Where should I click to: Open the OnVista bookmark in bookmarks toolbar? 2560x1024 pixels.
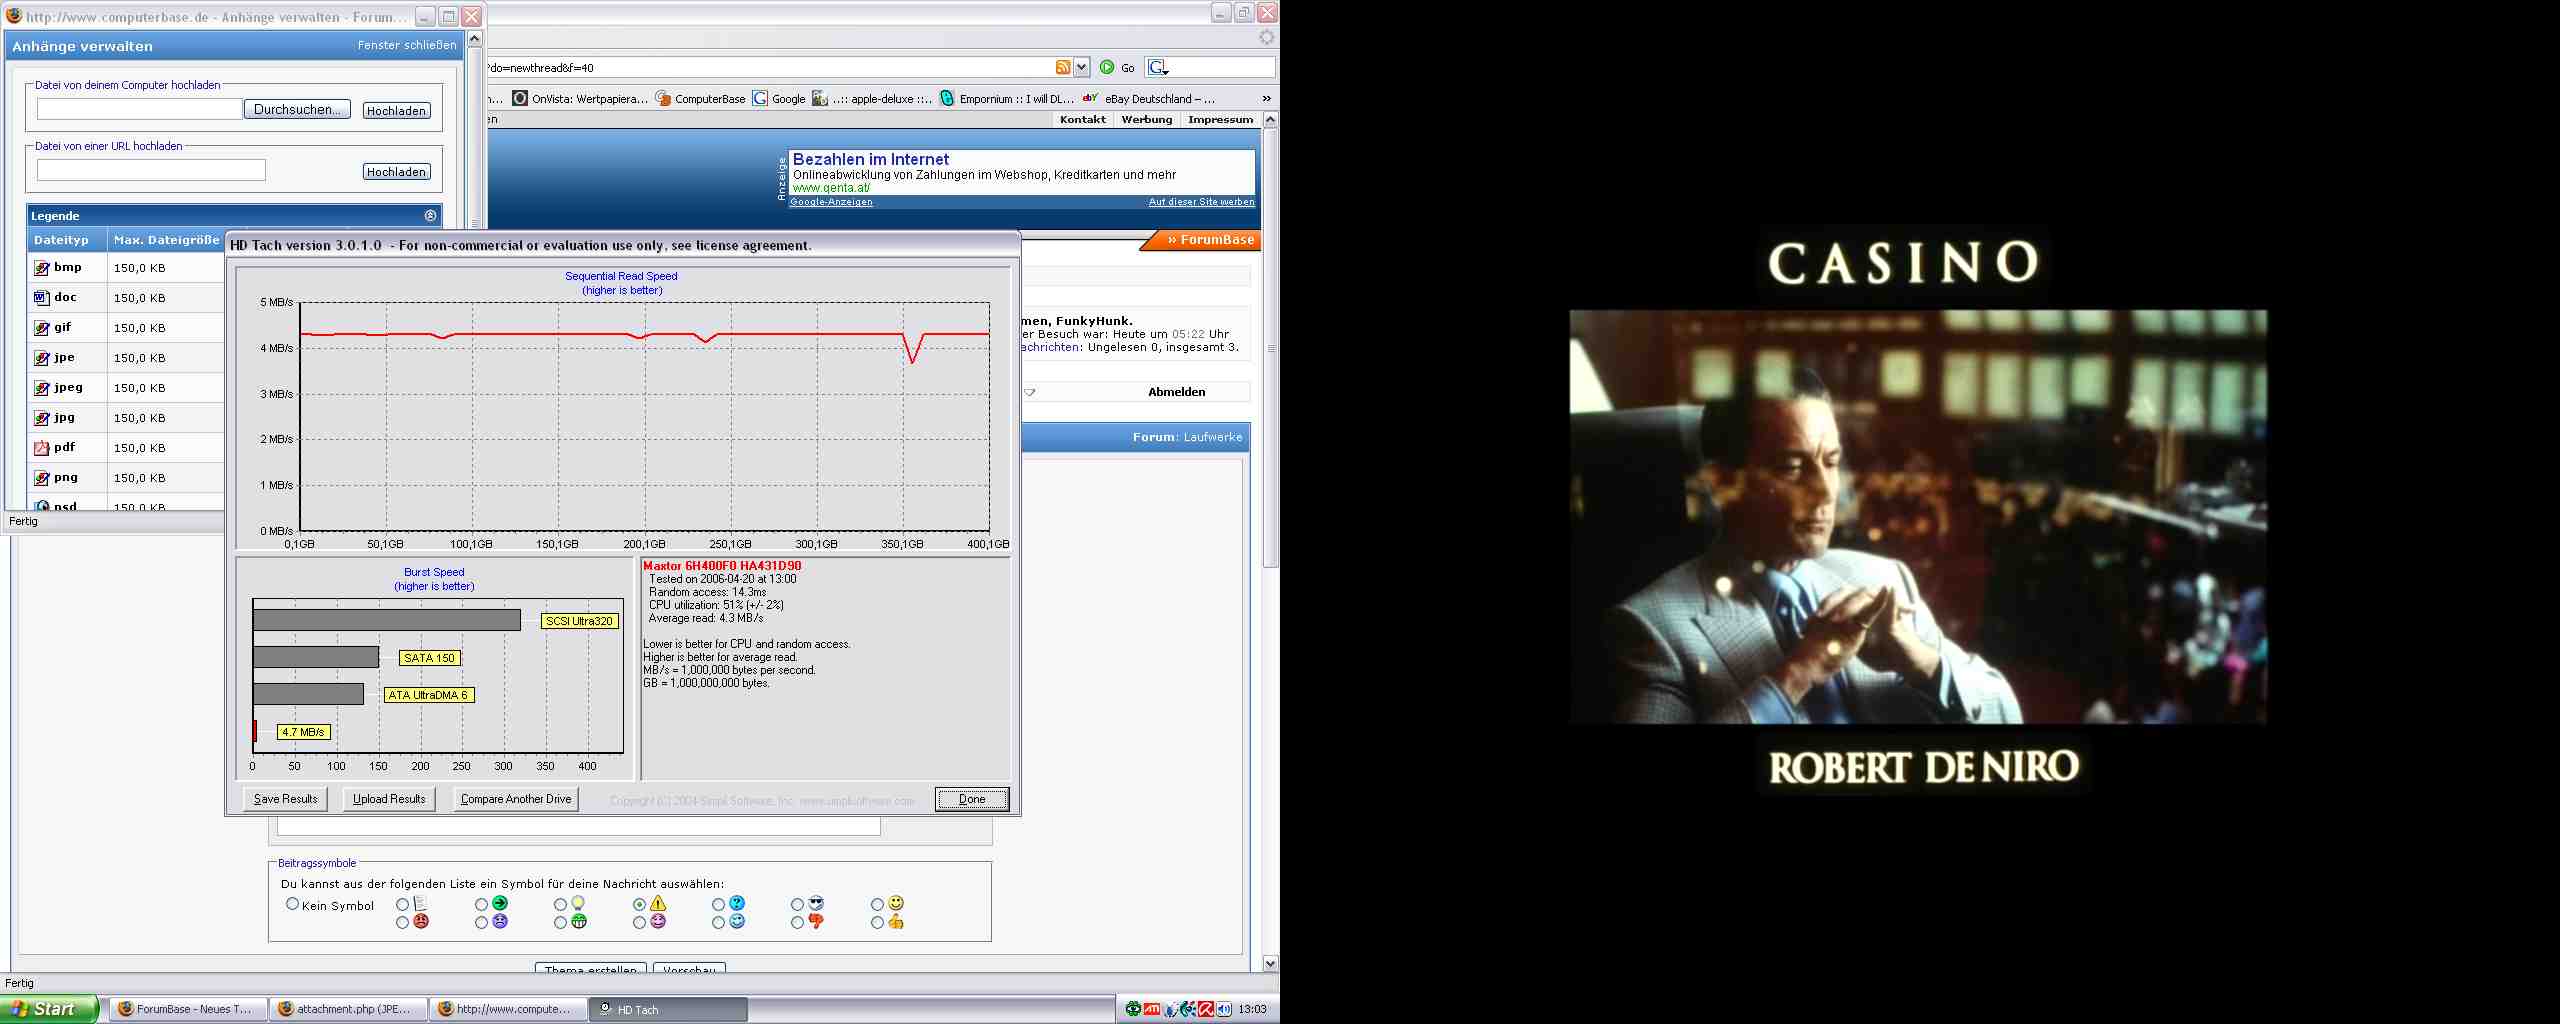(x=580, y=98)
